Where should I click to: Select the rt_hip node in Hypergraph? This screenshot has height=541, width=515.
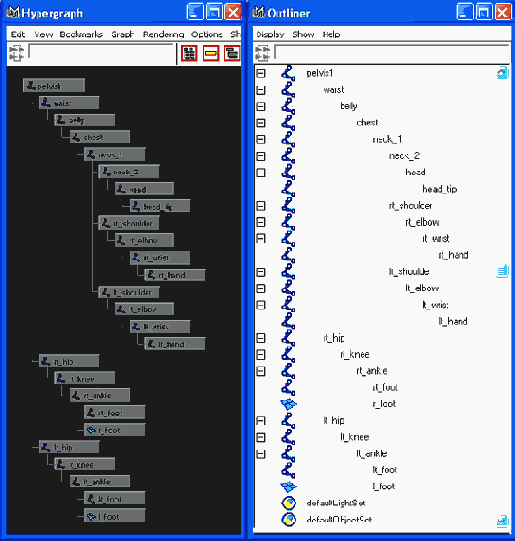[69, 361]
